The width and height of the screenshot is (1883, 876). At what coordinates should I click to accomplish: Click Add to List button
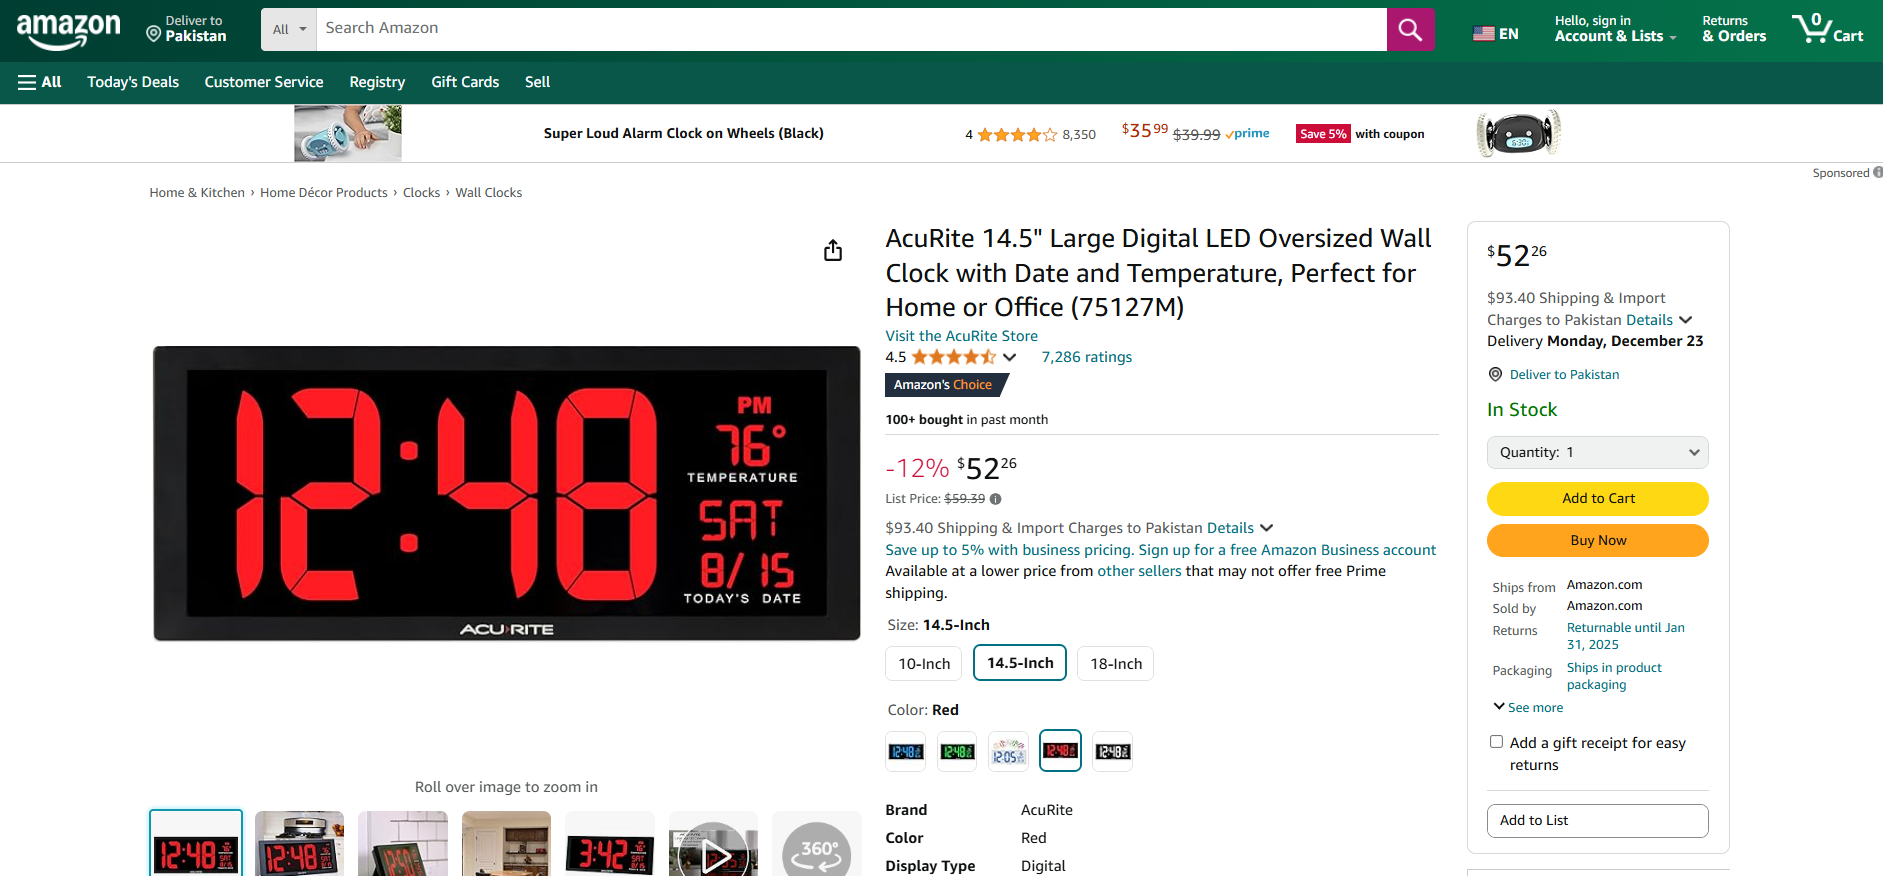[x=1597, y=820]
